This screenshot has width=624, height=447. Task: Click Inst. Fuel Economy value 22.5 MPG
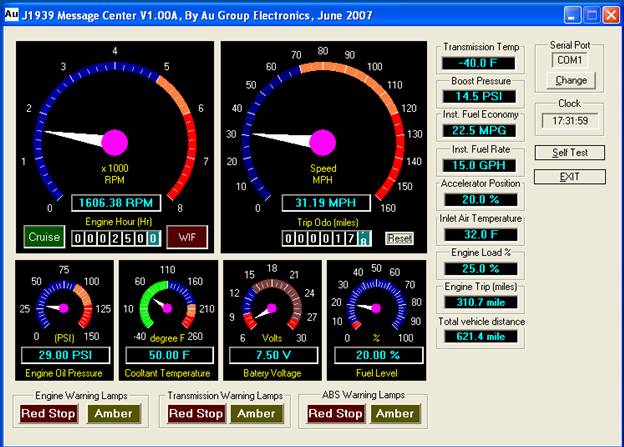pyautogui.click(x=480, y=131)
